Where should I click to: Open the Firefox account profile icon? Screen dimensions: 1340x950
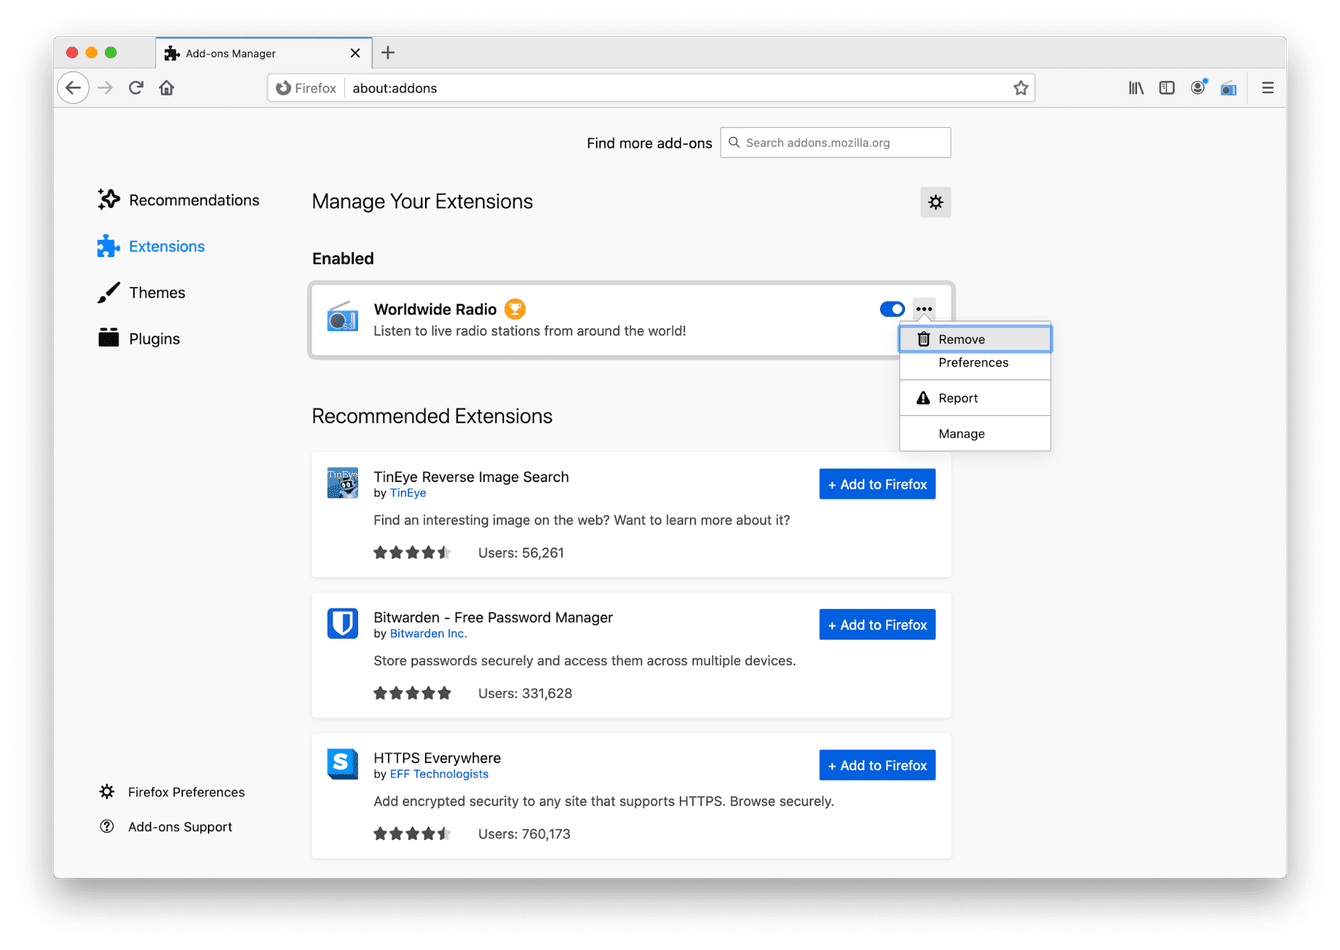pos(1198,88)
